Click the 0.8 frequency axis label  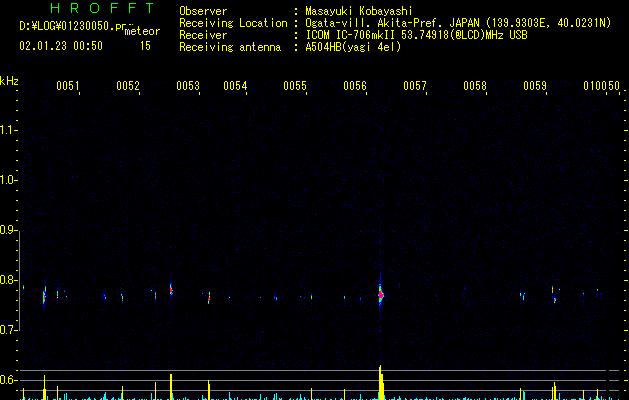click(x=8, y=280)
